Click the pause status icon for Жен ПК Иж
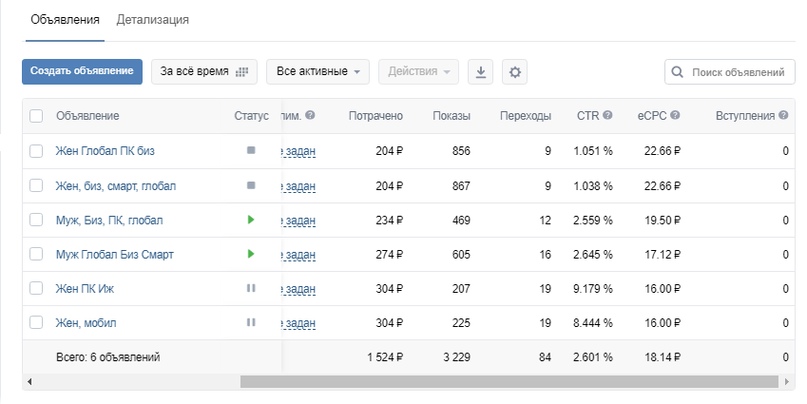 pyautogui.click(x=251, y=288)
